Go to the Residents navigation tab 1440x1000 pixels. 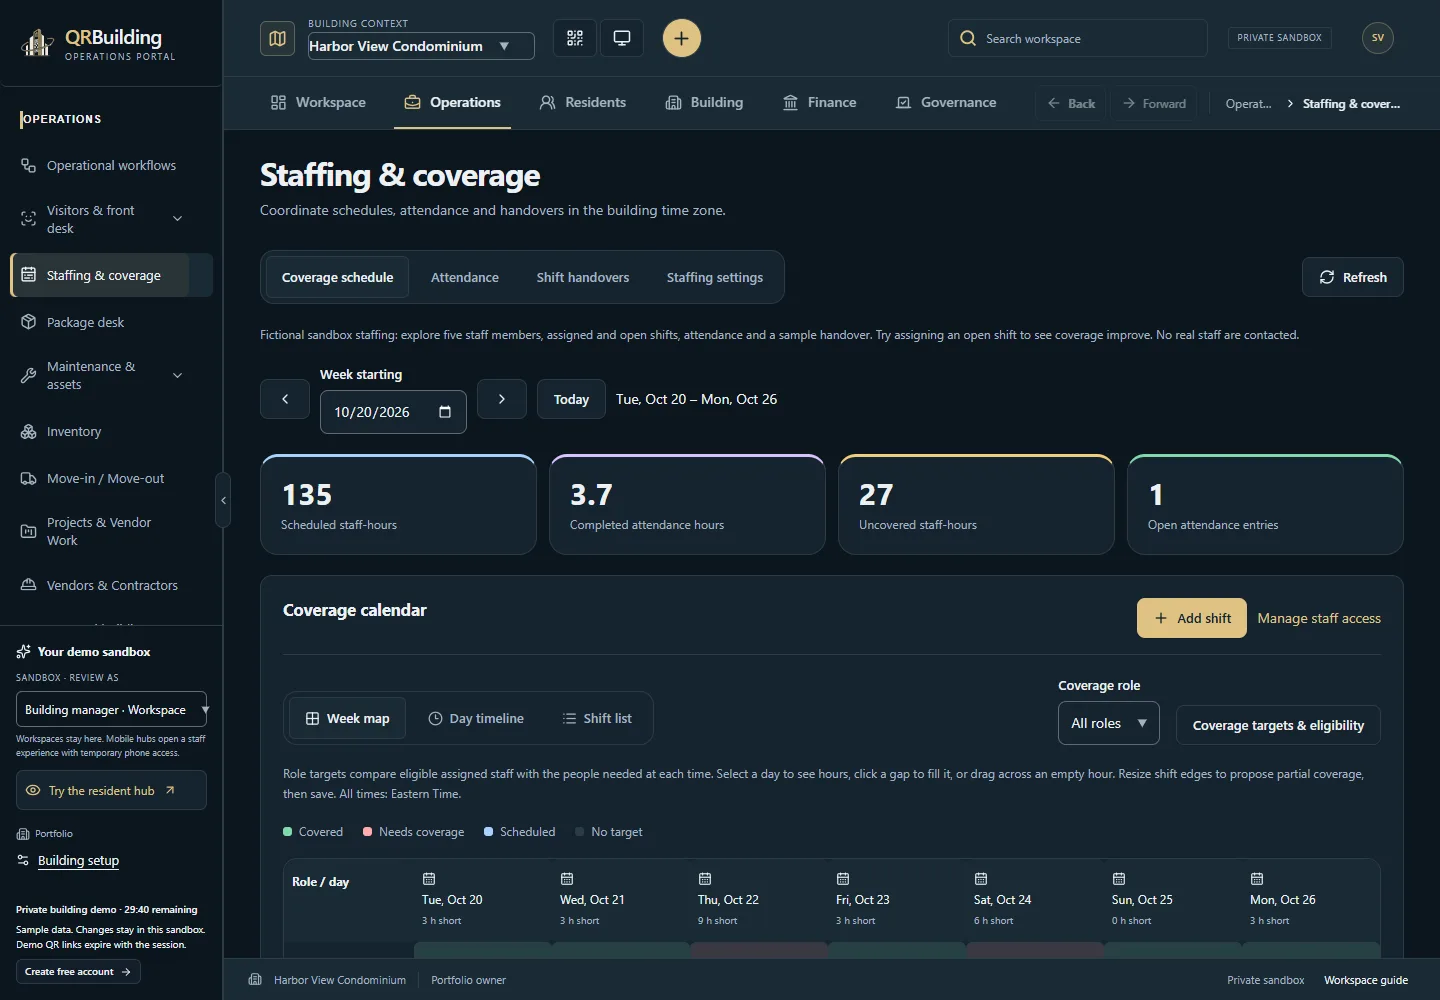[583, 102]
